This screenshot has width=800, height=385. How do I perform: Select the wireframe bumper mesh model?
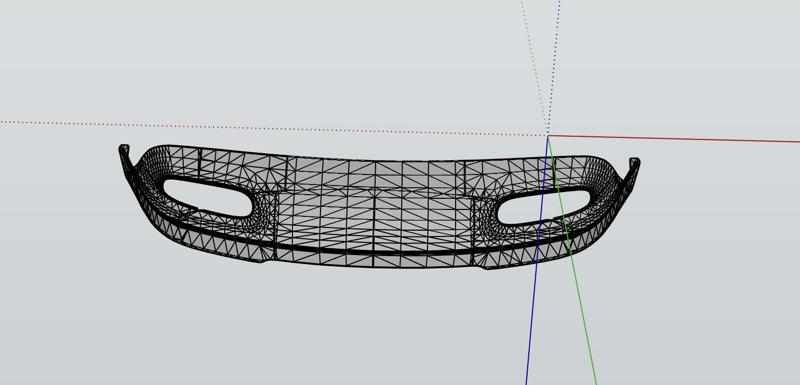coord(379,207)
